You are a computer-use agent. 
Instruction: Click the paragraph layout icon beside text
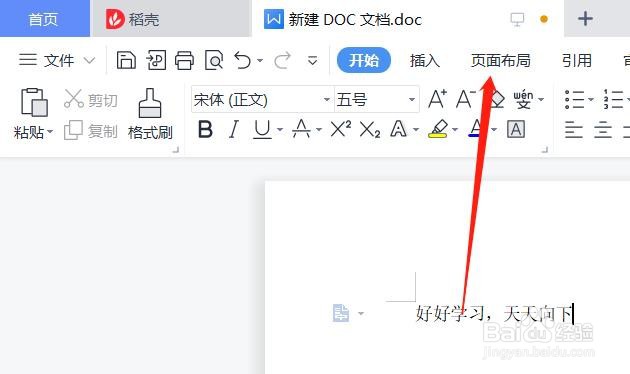341,313
